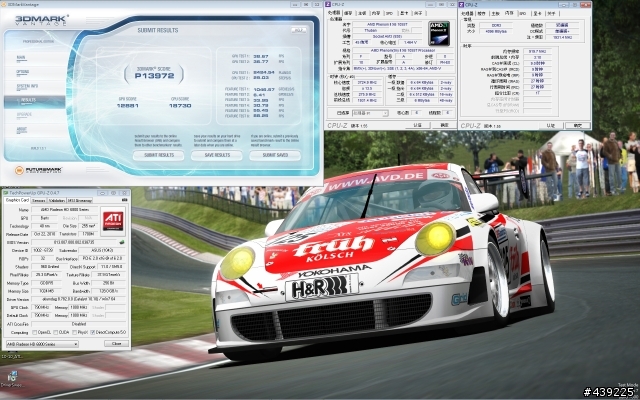The image size is (640, 400).
Task: Click the AMD Phenom II logo in CPU-Z
Action: point(439,33)
